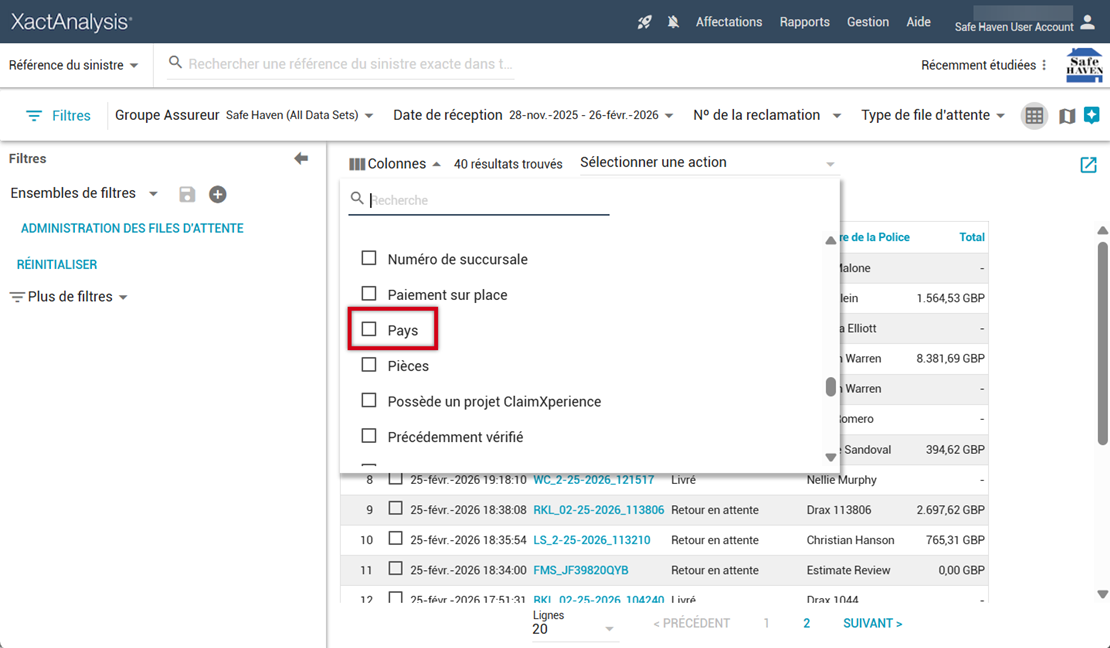Enable the Pièces column checkbox
Image resolution: width=1110 pixels, height=648 pixels.
369,365
